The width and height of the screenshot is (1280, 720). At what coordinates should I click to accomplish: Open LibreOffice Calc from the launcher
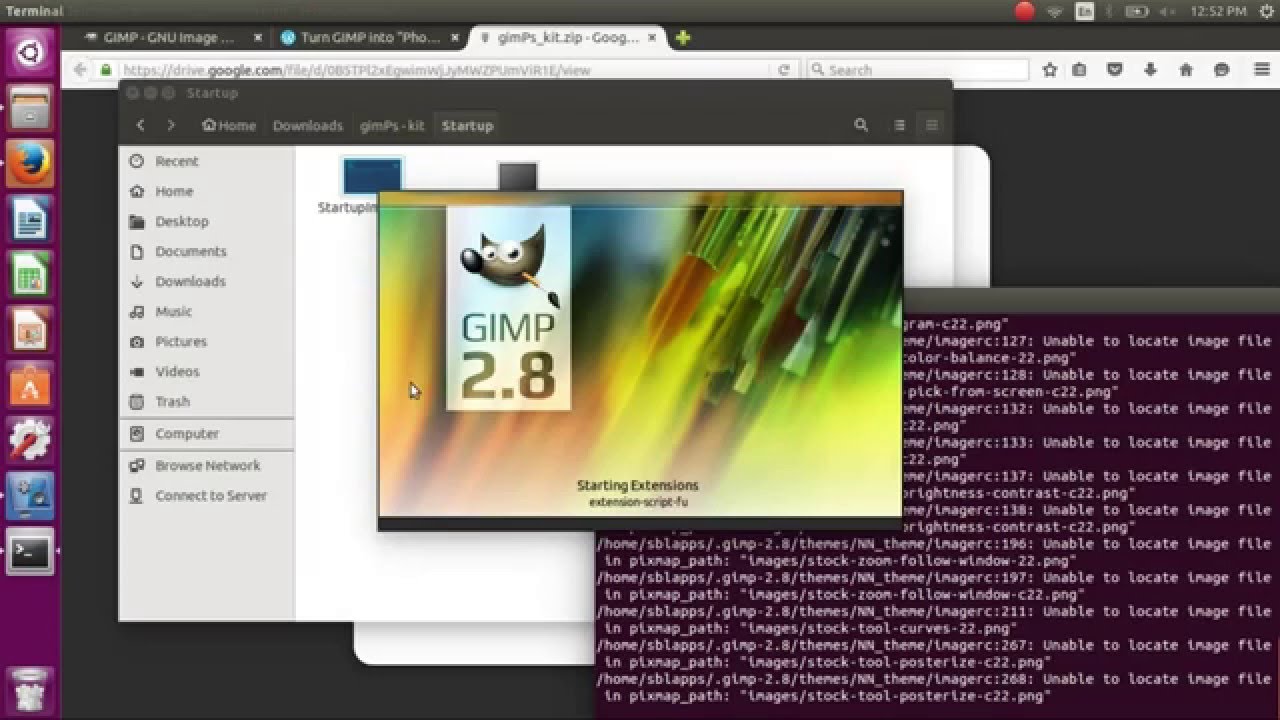point(30,274)
